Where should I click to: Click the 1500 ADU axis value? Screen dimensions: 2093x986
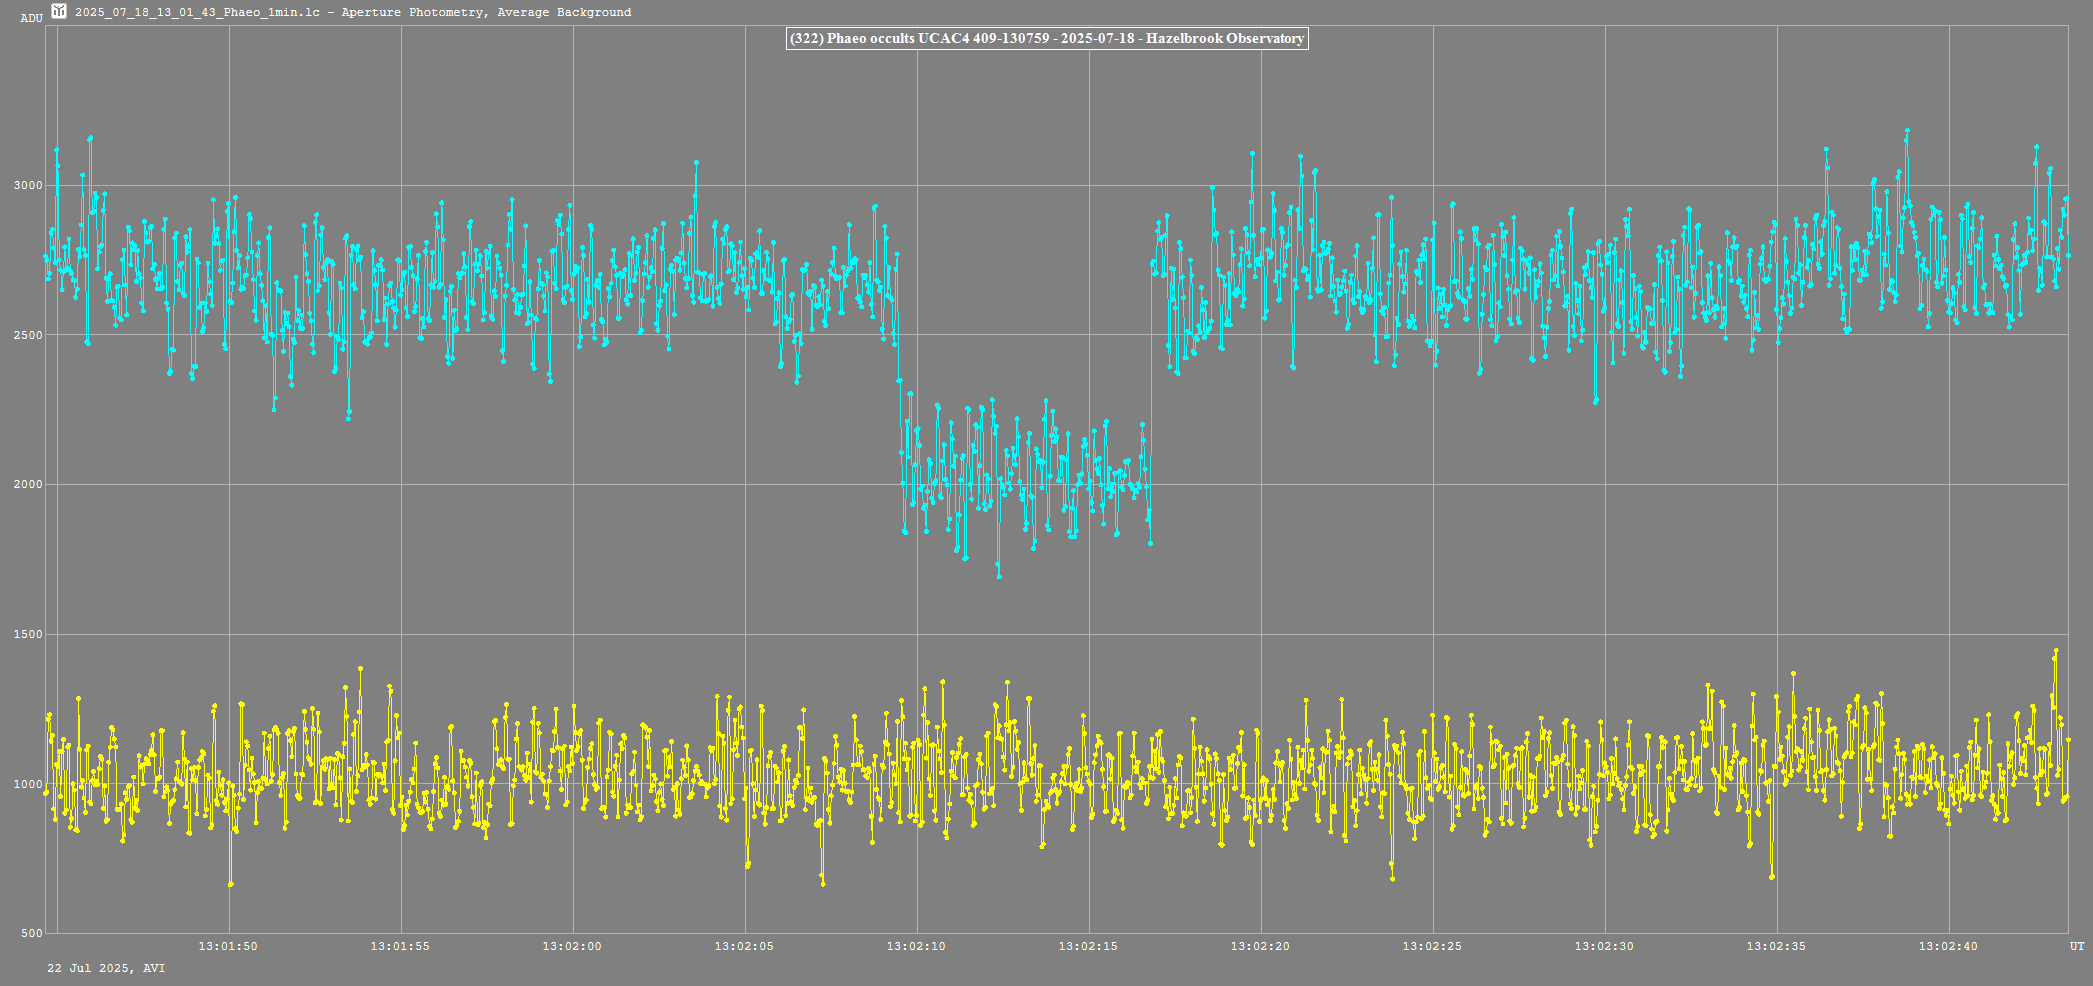coord(28,635)
